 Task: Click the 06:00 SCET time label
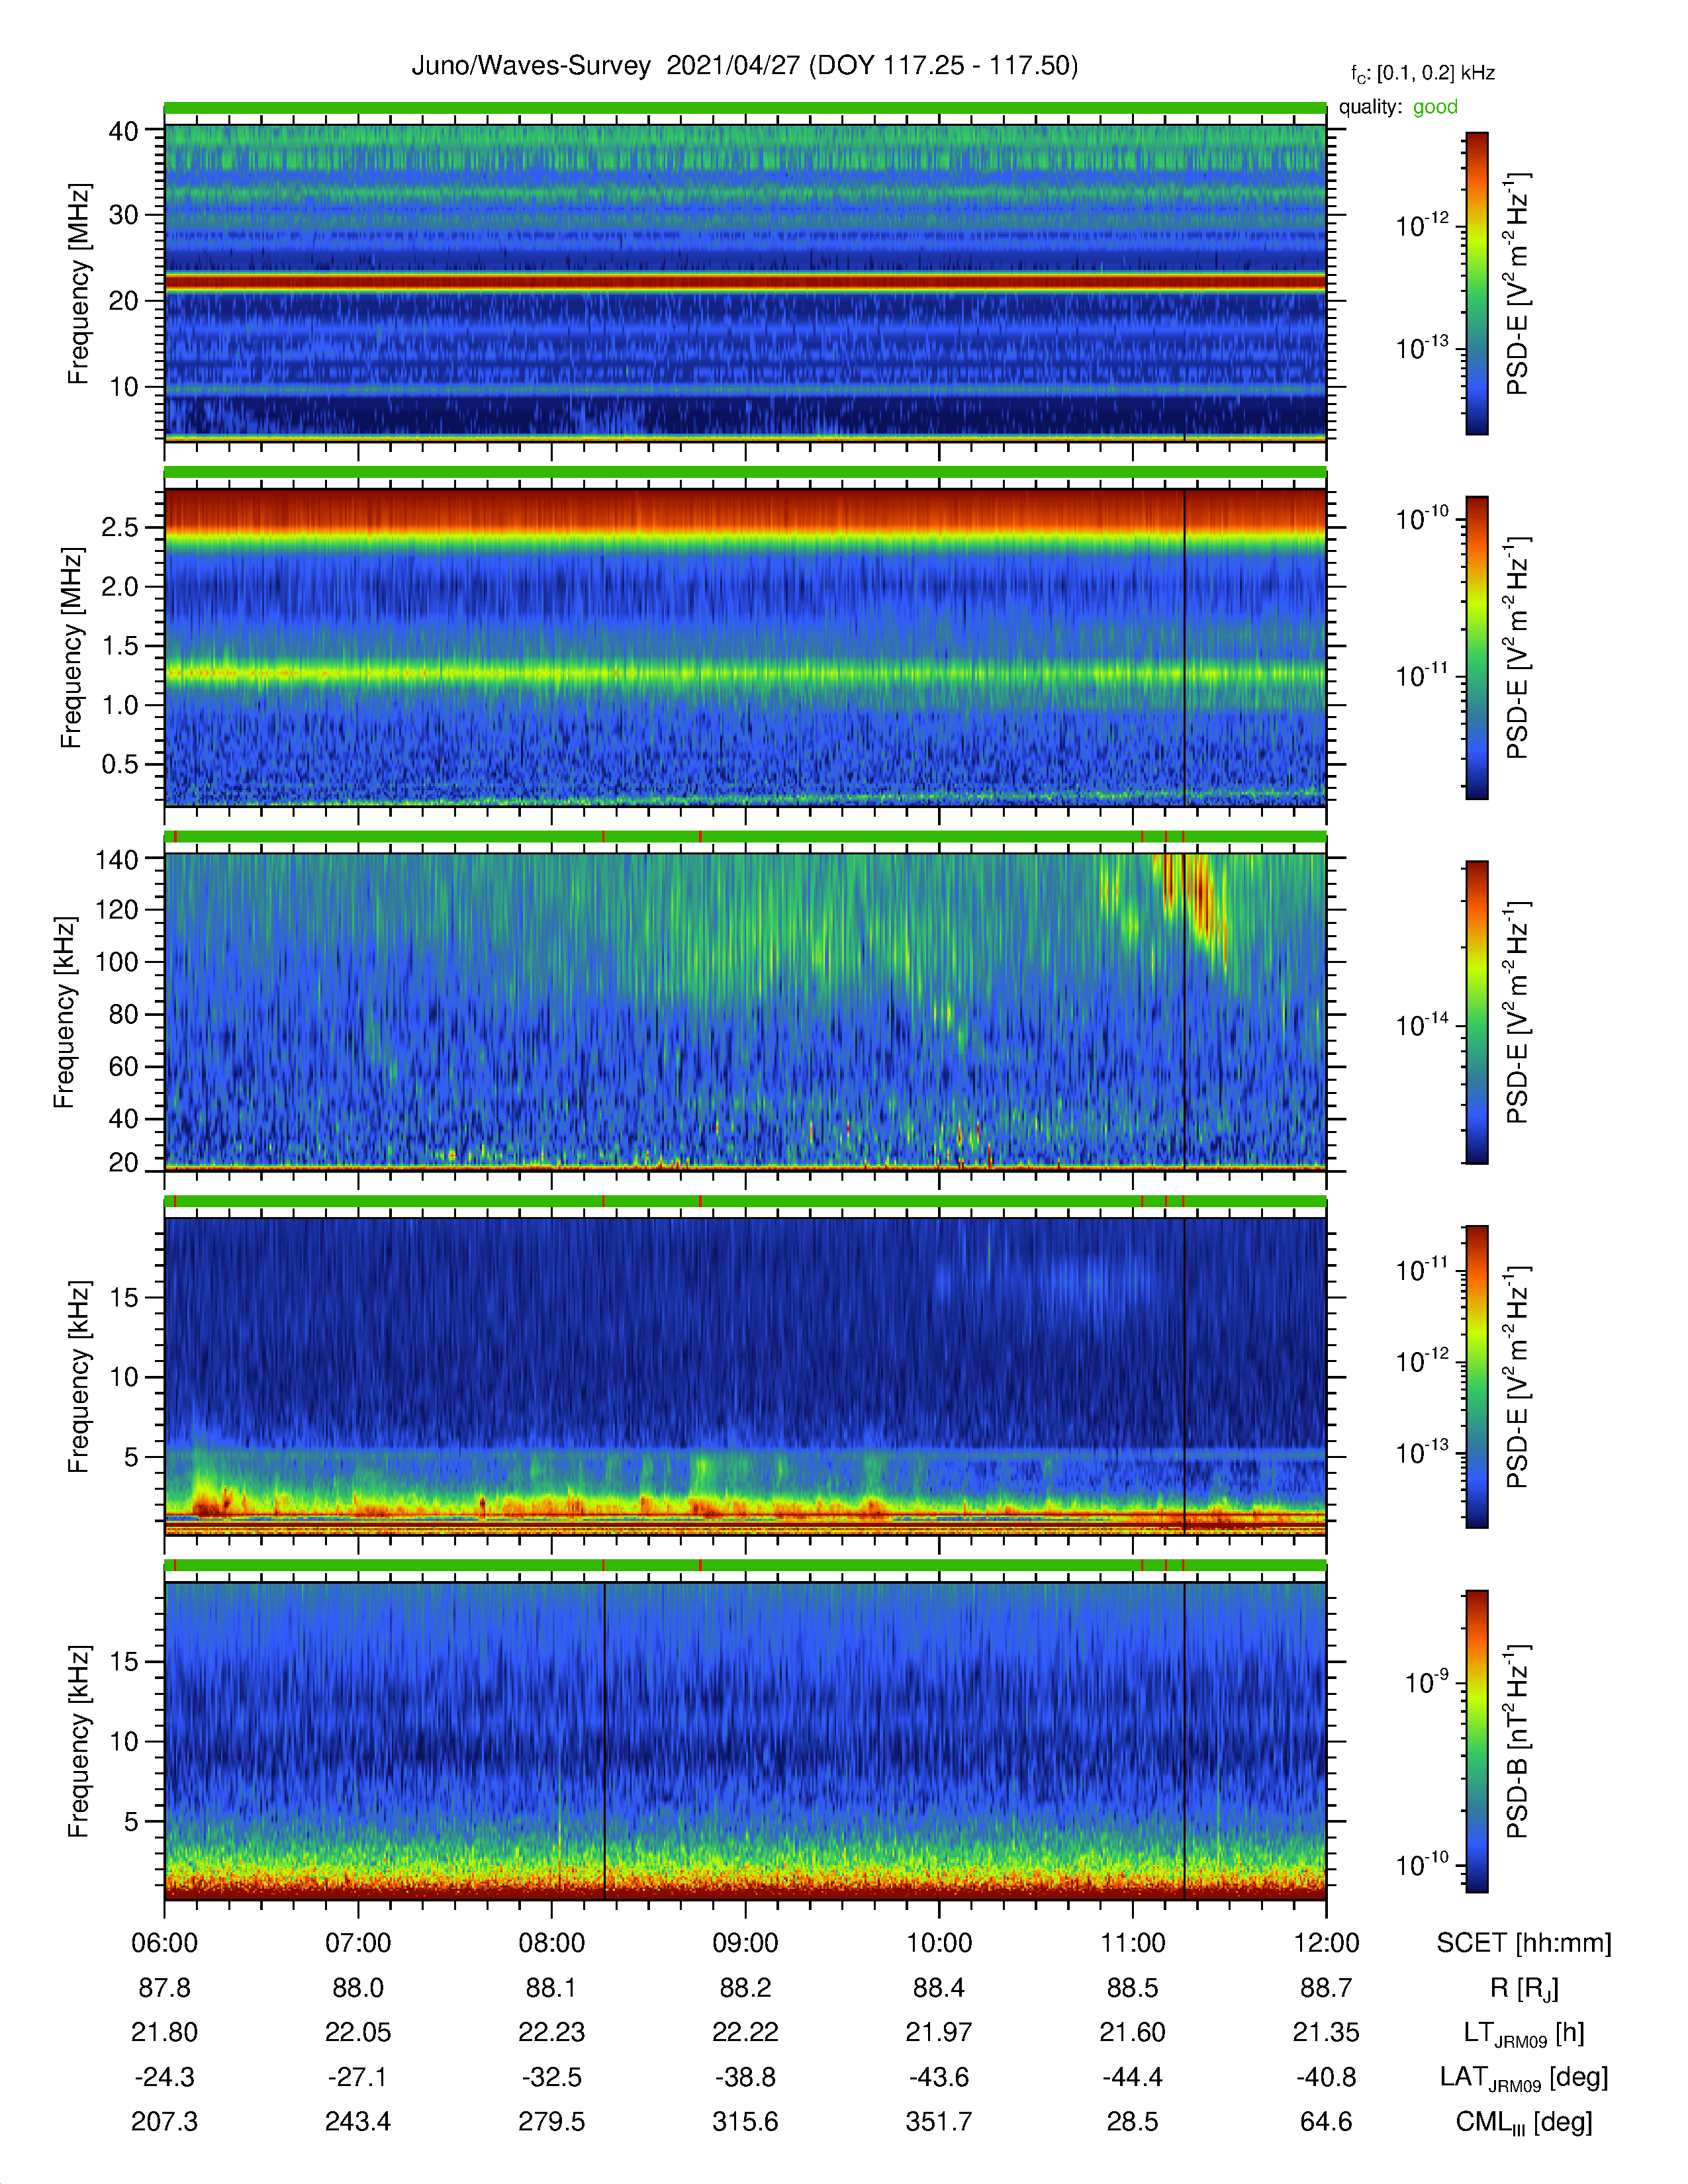point(164,1943)
